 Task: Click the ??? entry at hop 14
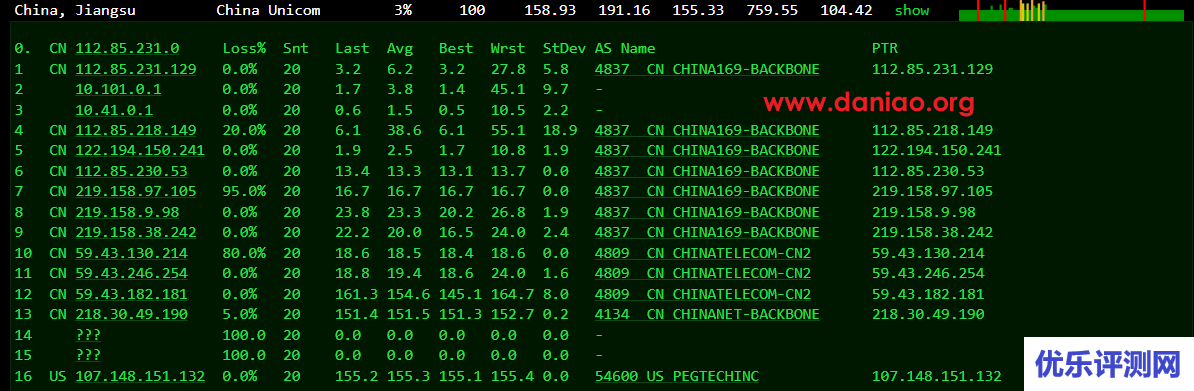pyautogui.click(x=88, y=335)
